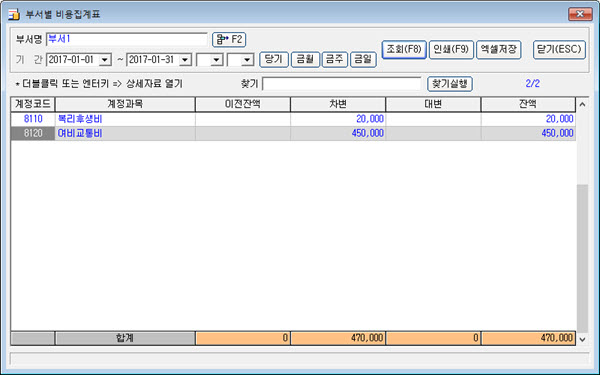Select account code 8120 cell
The height and width of the screenshot is (375, 600).
click(x=33, y=133)
